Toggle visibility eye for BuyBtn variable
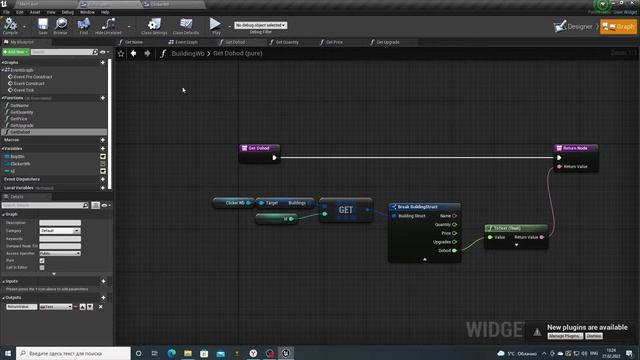The height and width of the screenshot is (360, 640). point(103,157)
